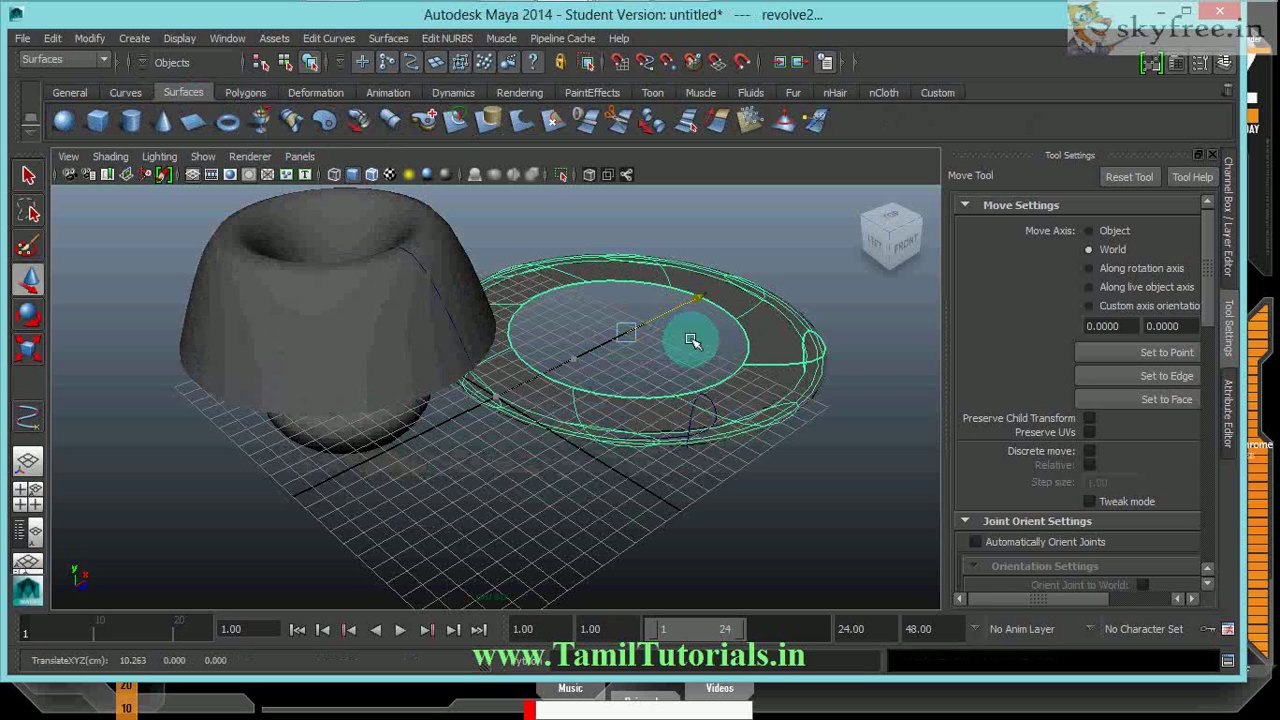Enable Preserve UVs checkbox

1089,432
